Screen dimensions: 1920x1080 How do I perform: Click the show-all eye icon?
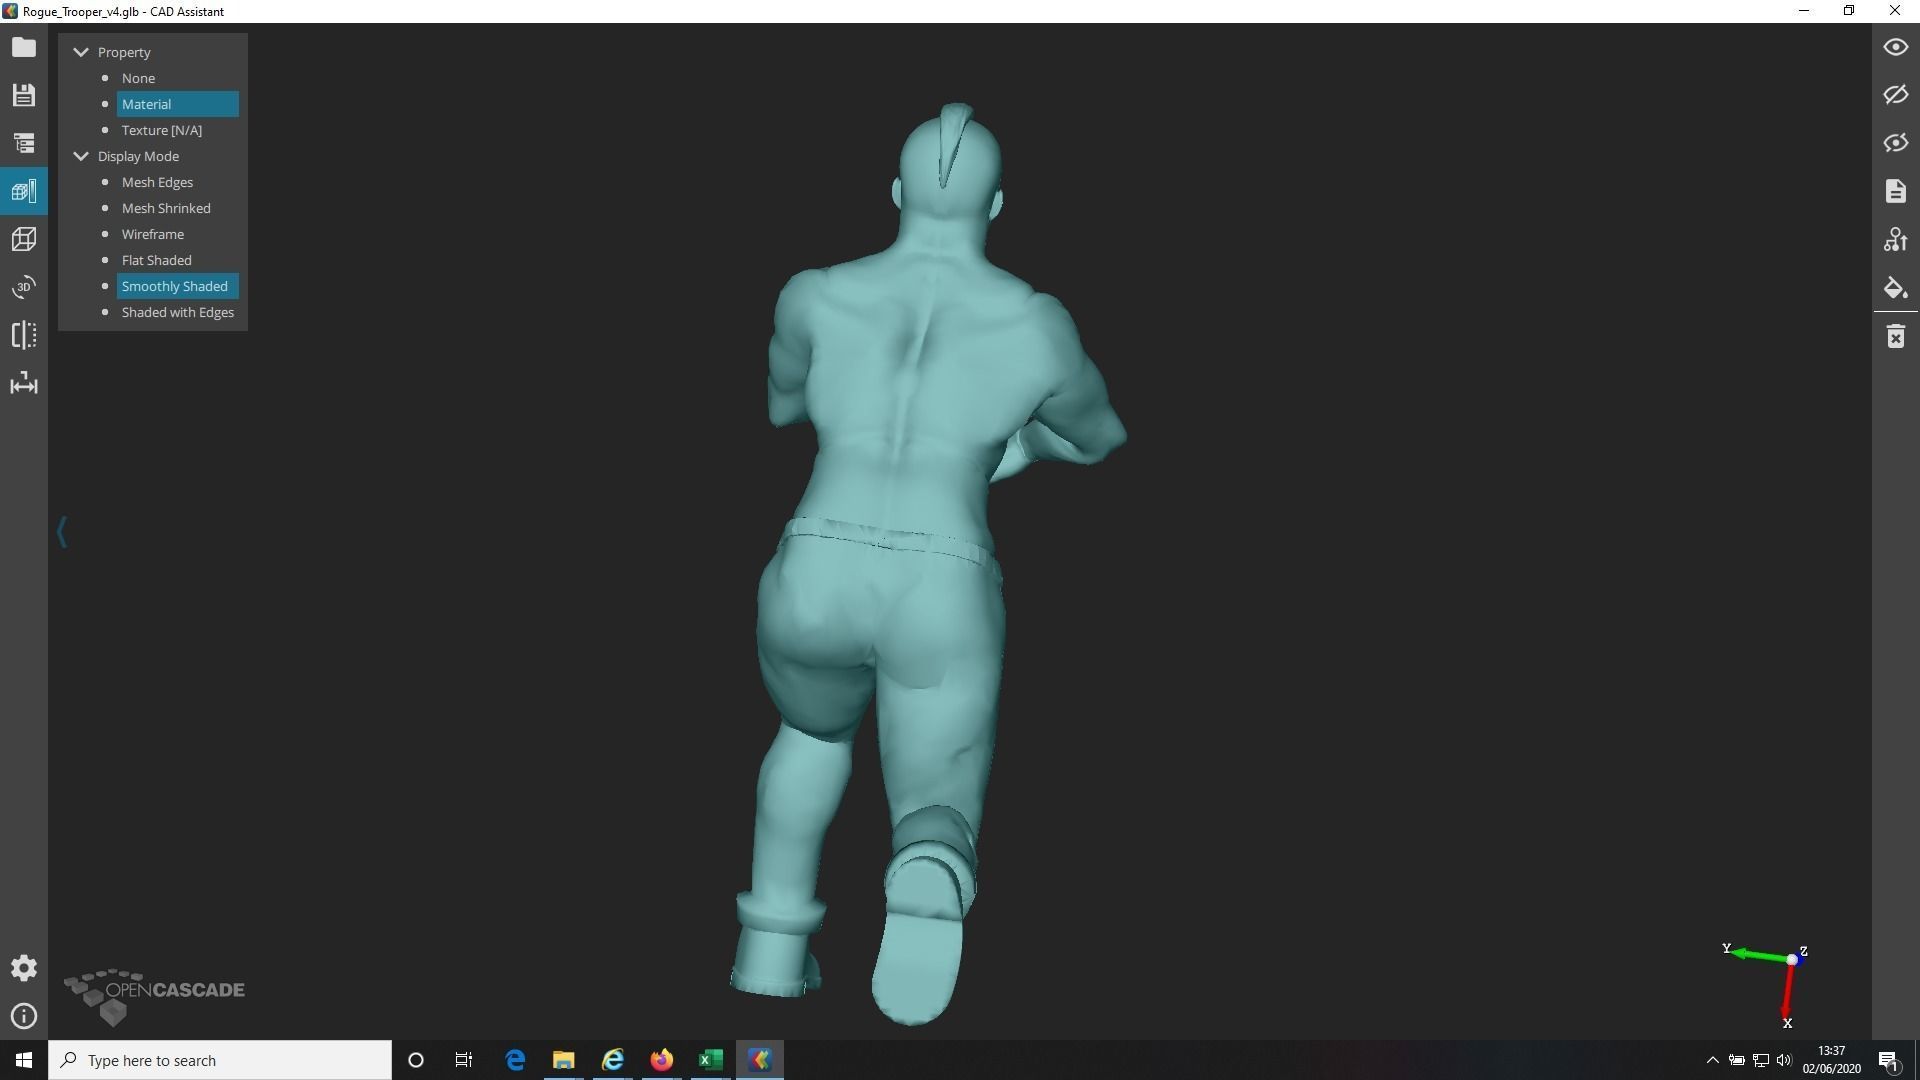click(1895, 47)
